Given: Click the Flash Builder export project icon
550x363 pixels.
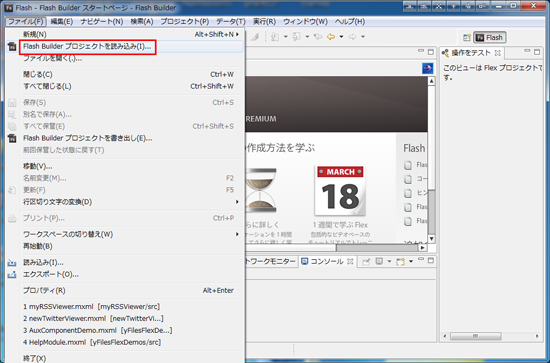Looking at the screenshot, I should 12,138.
